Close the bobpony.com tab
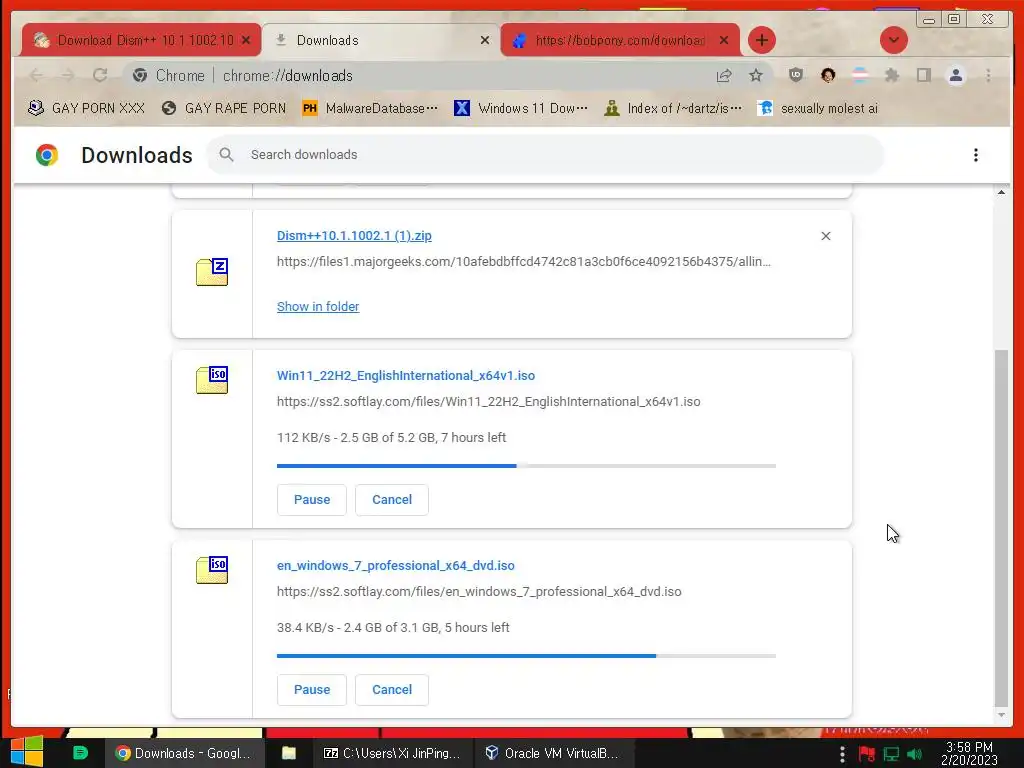 [724, 40]
